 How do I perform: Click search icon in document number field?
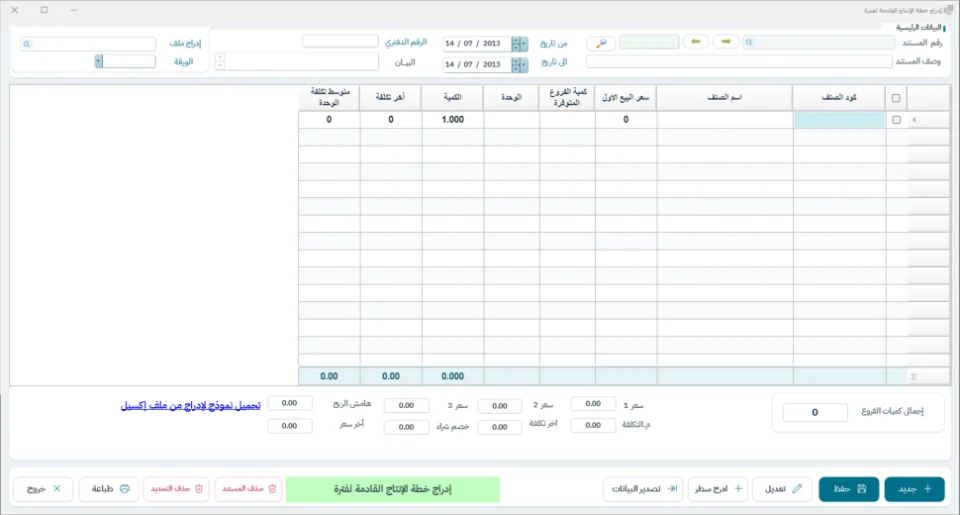[x=749, y=42]
